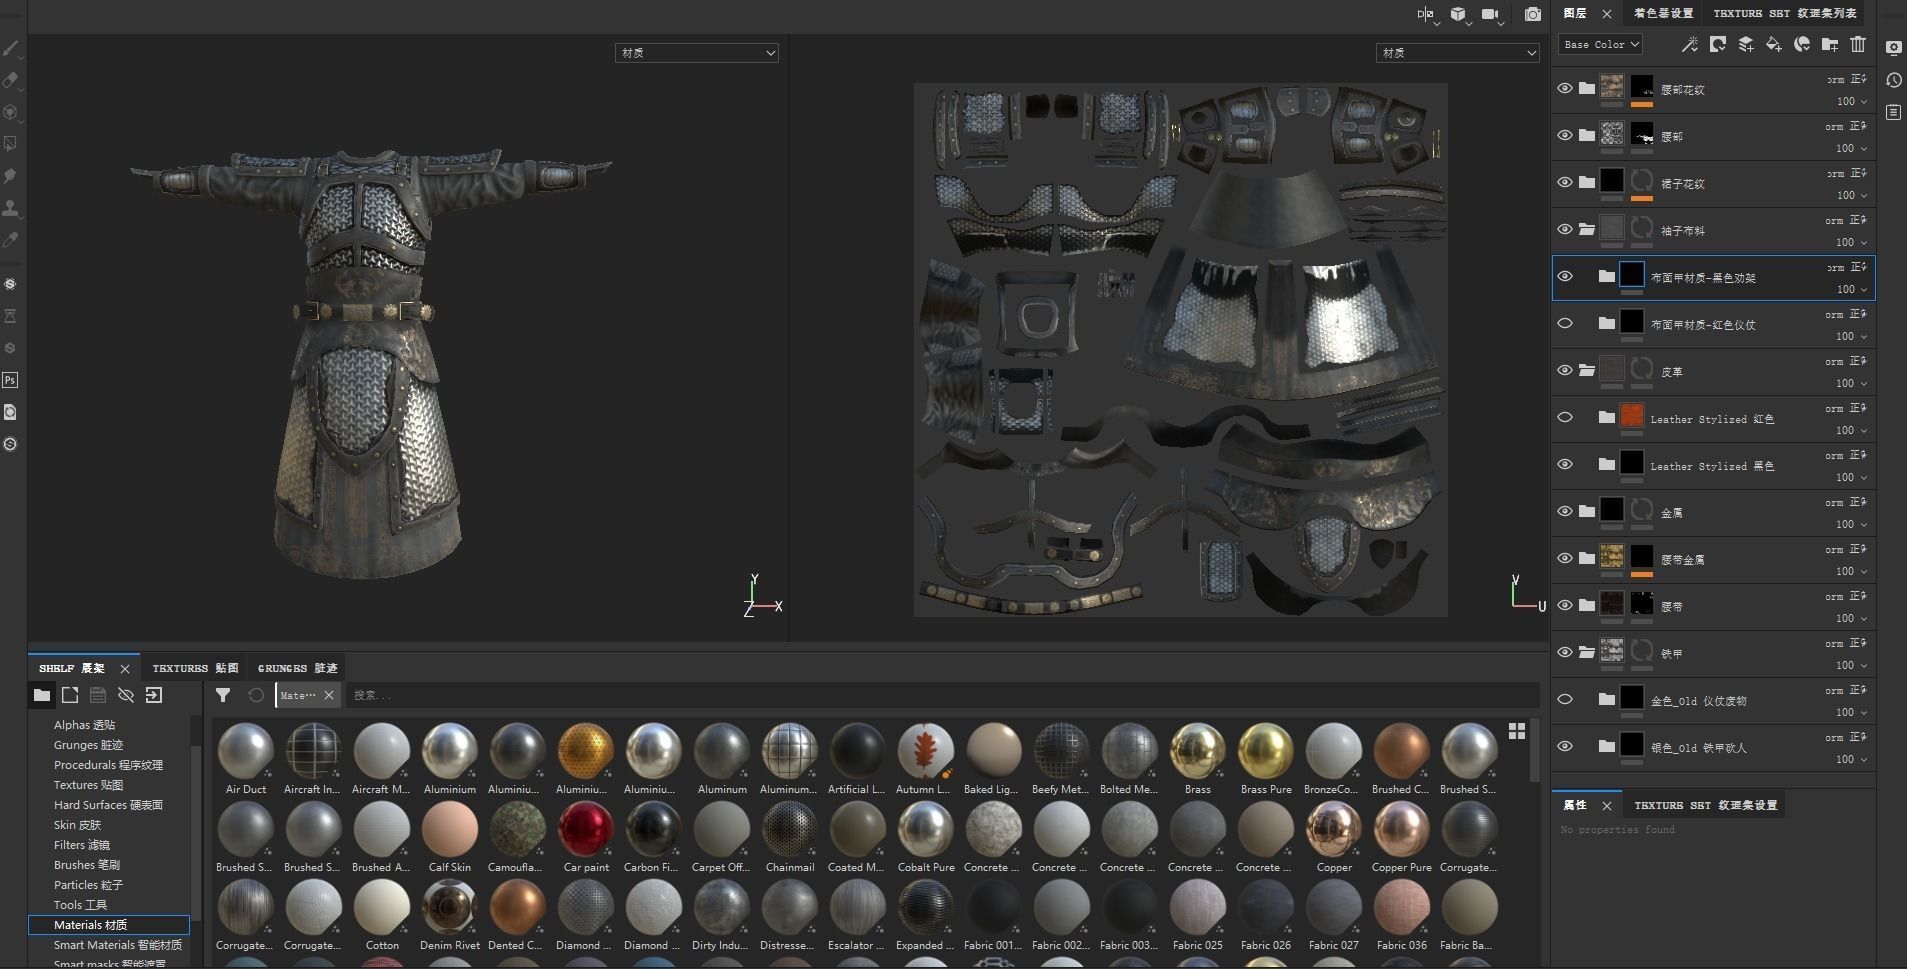Click the shelf filter funnel icon

223,695
